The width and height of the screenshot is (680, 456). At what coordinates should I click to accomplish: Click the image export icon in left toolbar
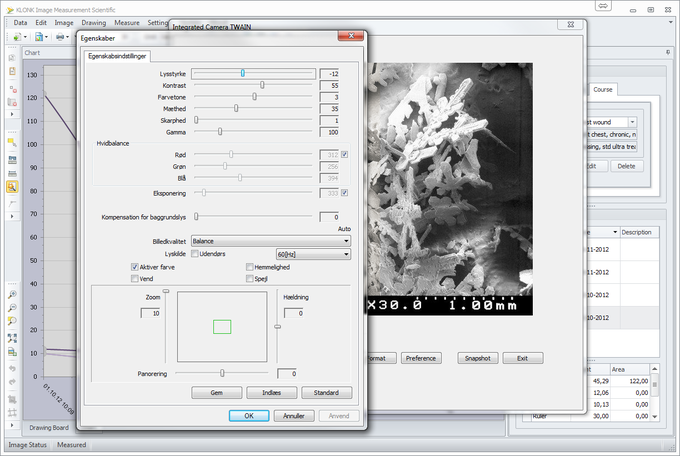pyautogui.click(x=12, y=352)
